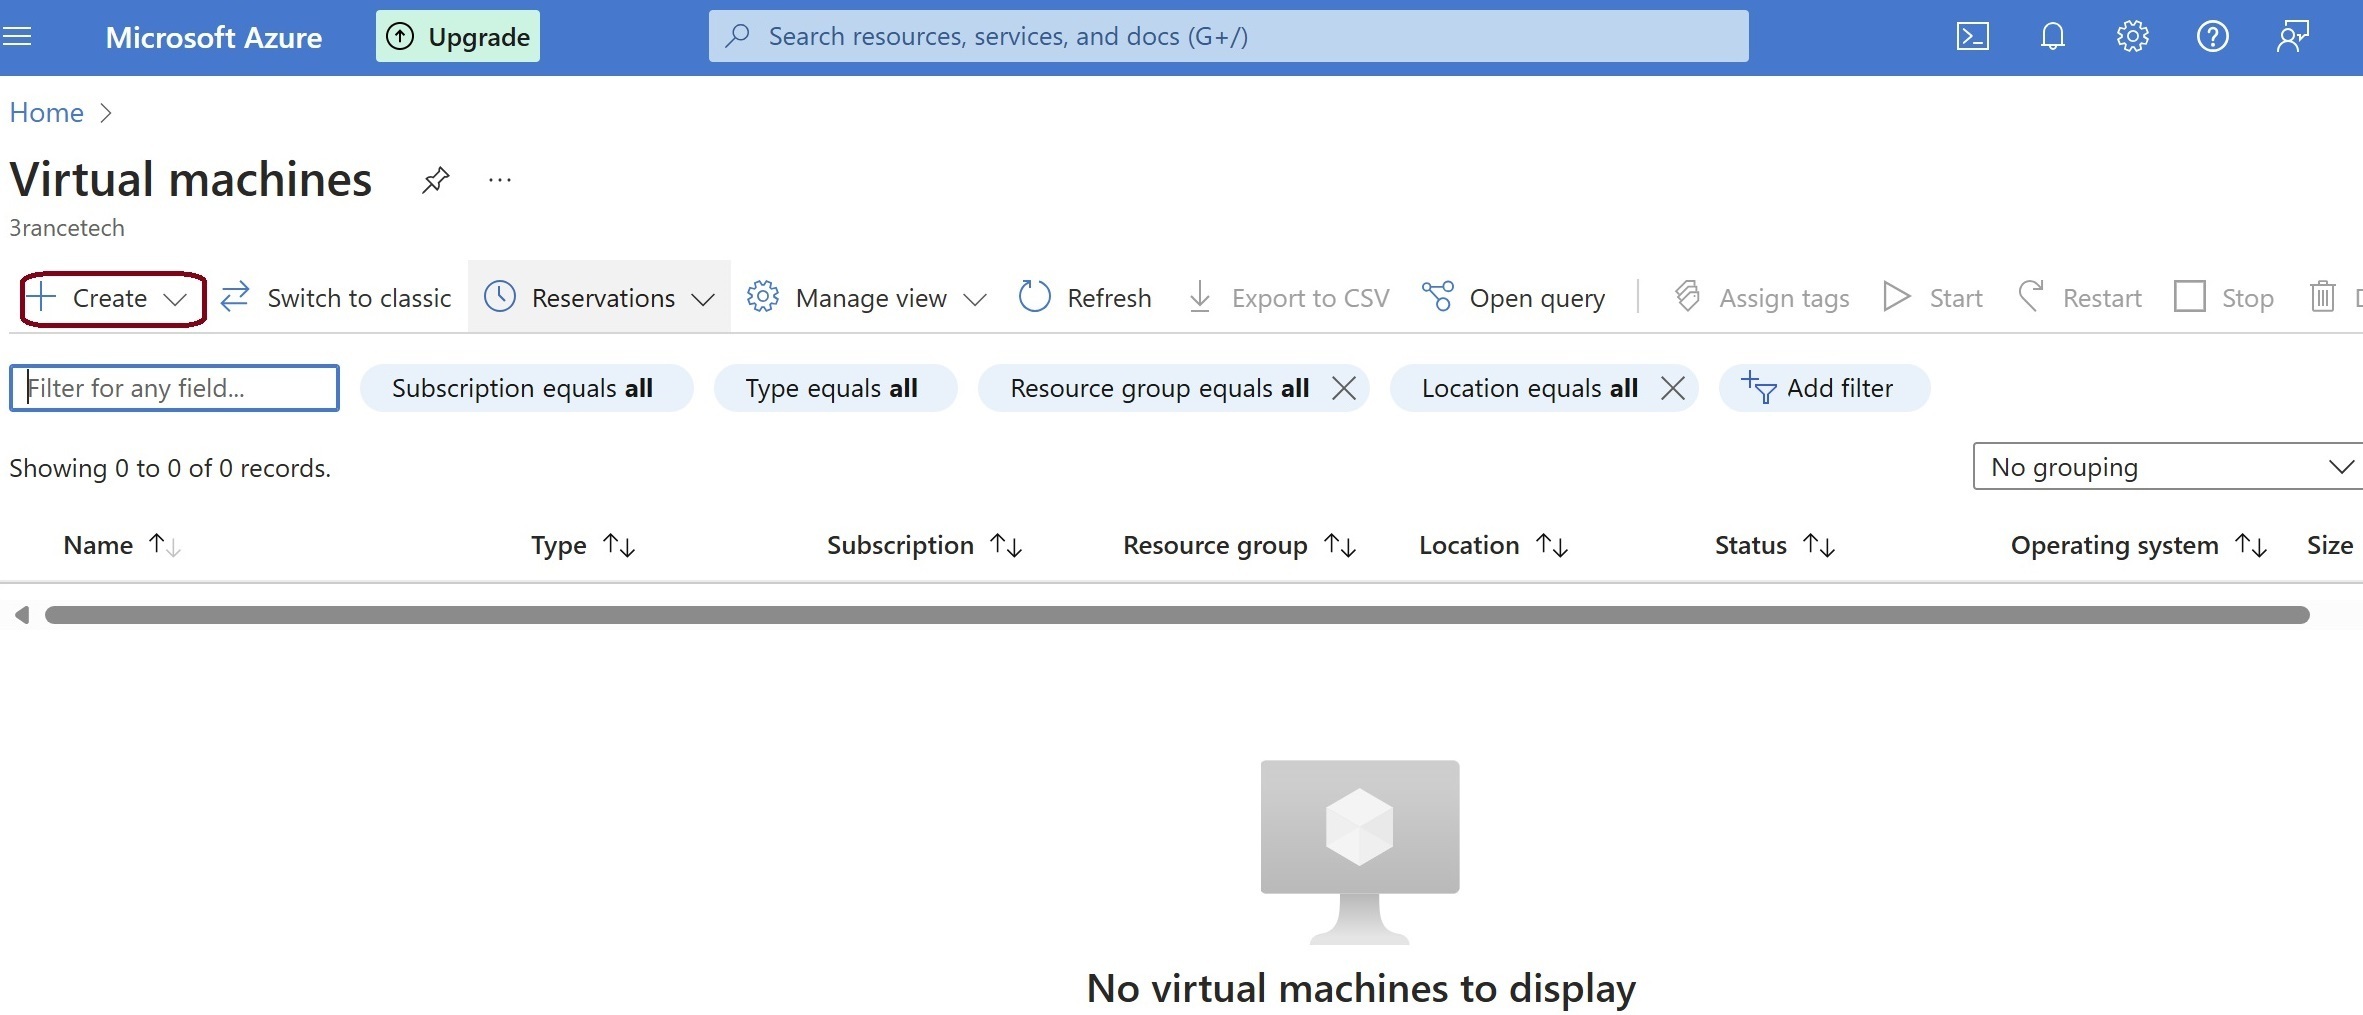Viewport: 2363px width, 1015px height.
Task: Open the hamburger portal menu
Action: 17,37
